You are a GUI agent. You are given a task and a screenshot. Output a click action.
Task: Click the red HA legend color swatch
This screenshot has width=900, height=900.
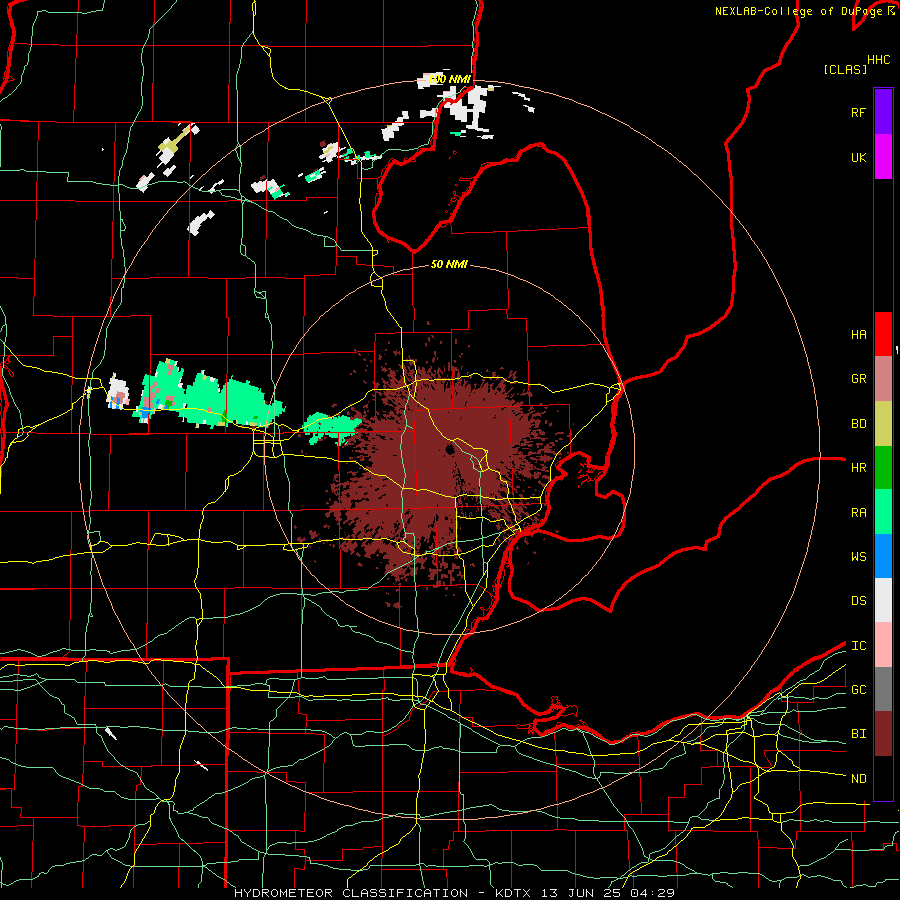[x=883, y=334]
